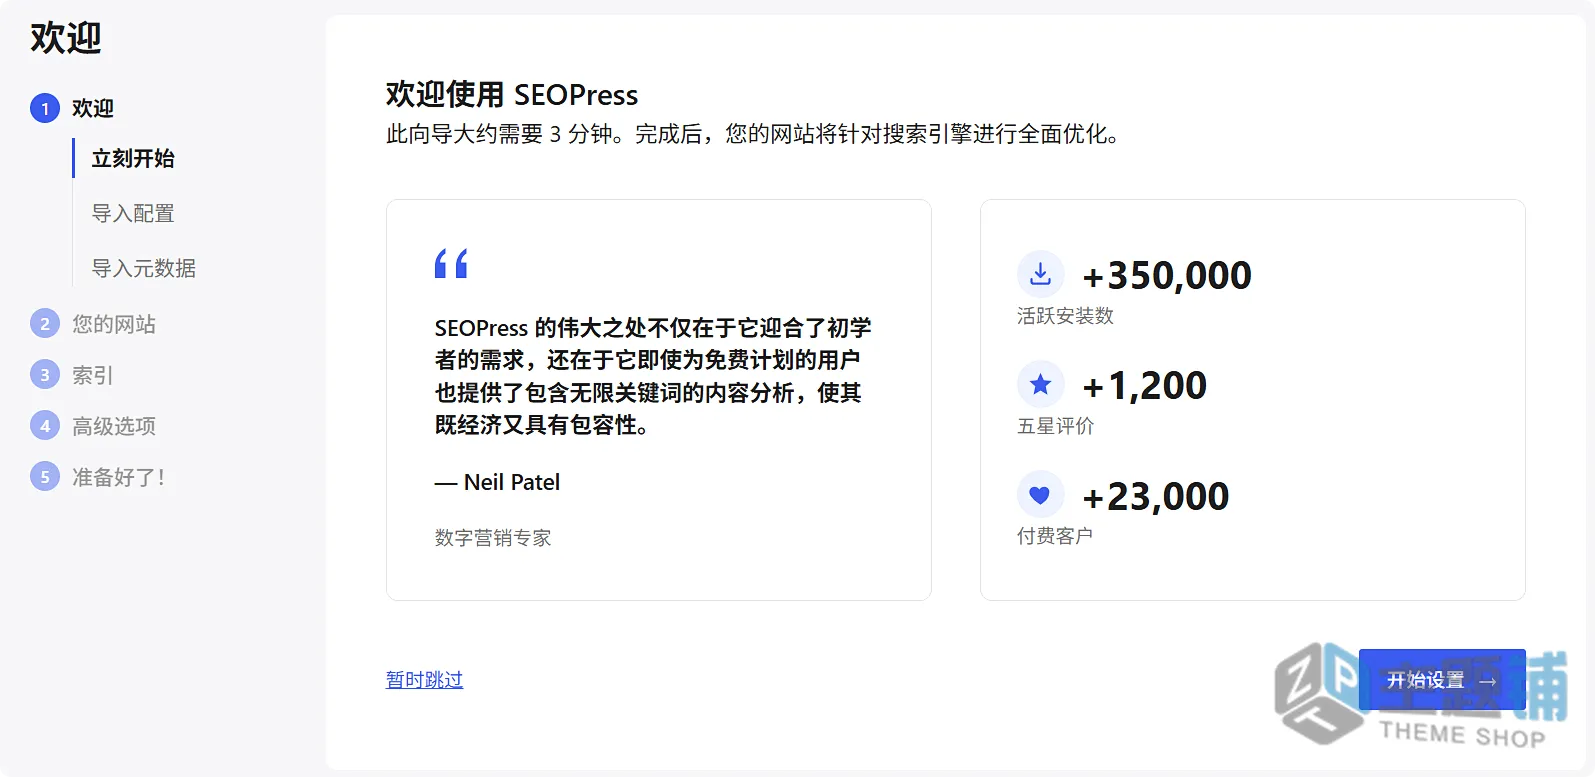
Task: Click the +23,000 figure
Action: click(x=1156, y=496)
